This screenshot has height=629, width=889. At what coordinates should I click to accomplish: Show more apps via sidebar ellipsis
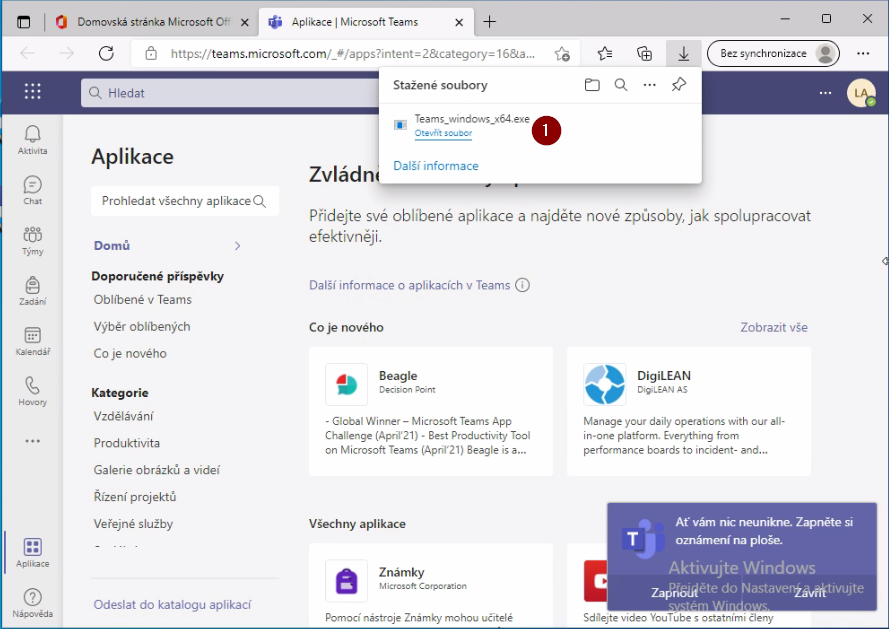(x=32, y=441)
